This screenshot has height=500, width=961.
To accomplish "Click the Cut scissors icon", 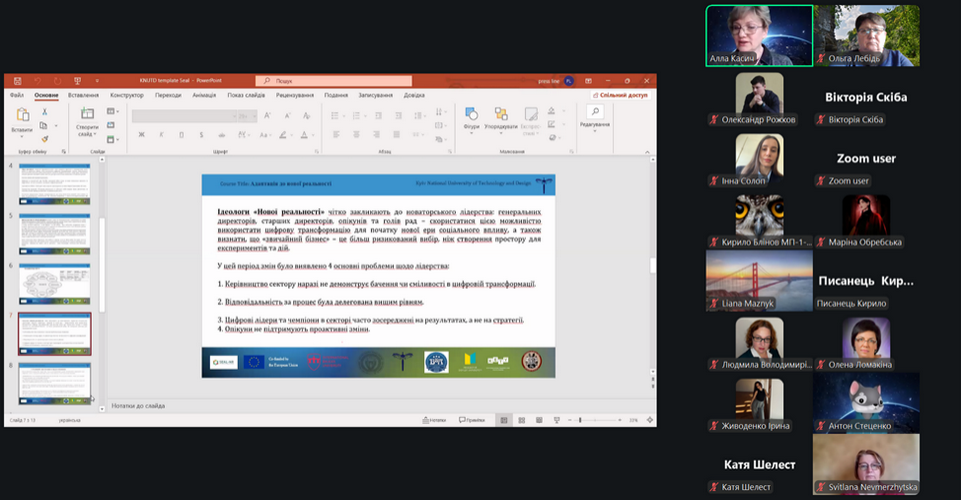I will click(46, 112).
